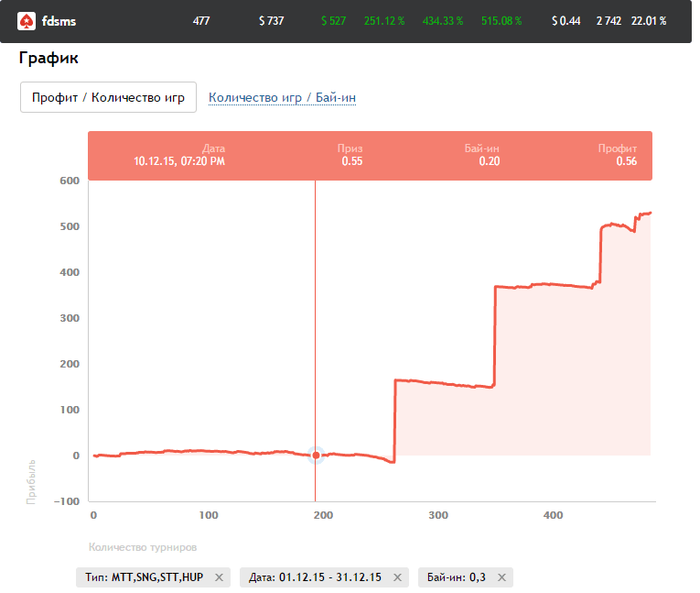
Task: Click the 300 label on the X axis
Action: (x=438, y=515)
